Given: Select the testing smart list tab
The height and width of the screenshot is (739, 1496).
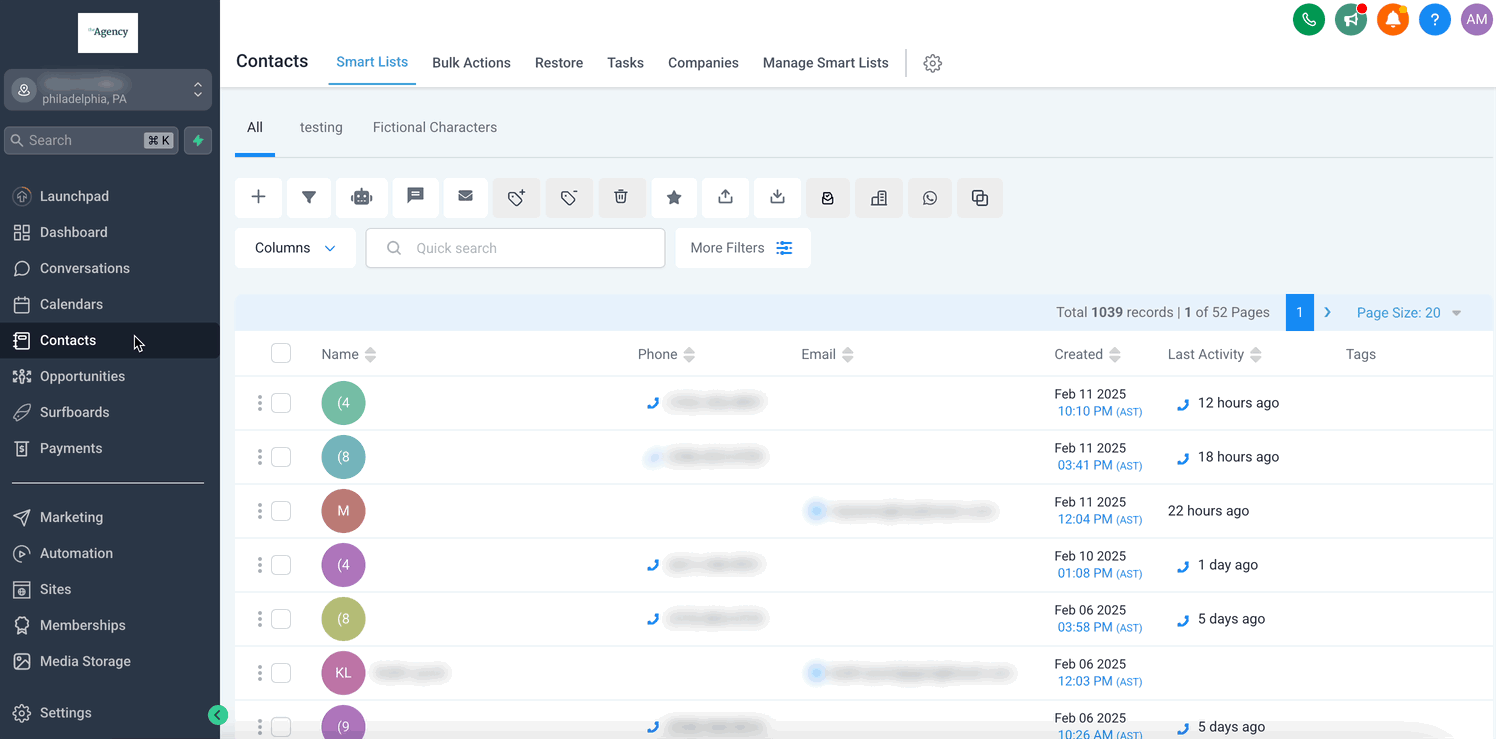Looking at the screenshot, I should click(x=321, y=127).
